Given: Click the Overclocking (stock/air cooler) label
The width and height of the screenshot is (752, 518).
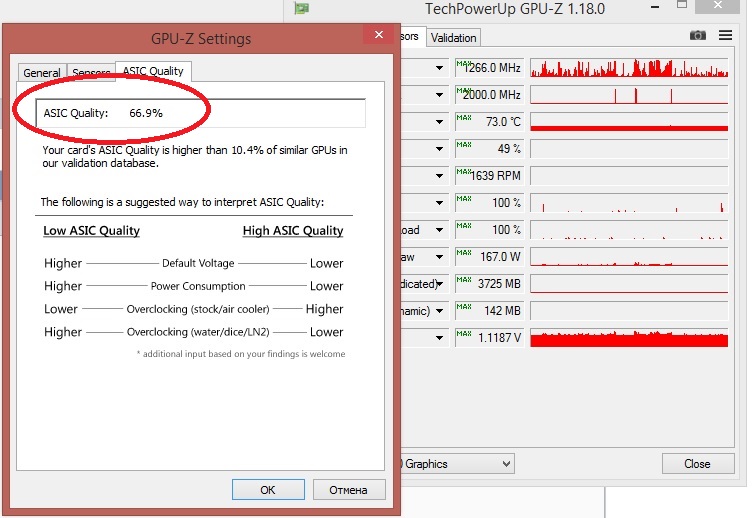Looking at the screenshot, I should 198,309.
